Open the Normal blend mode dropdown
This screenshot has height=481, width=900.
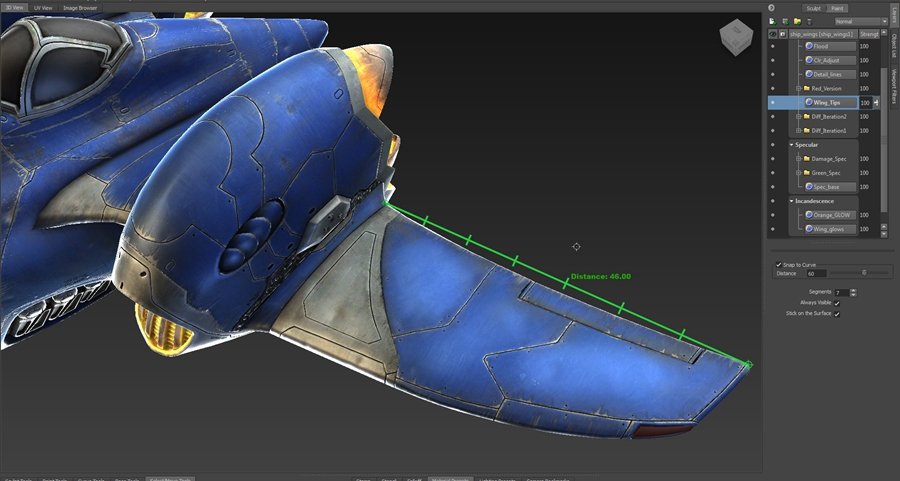860,21
